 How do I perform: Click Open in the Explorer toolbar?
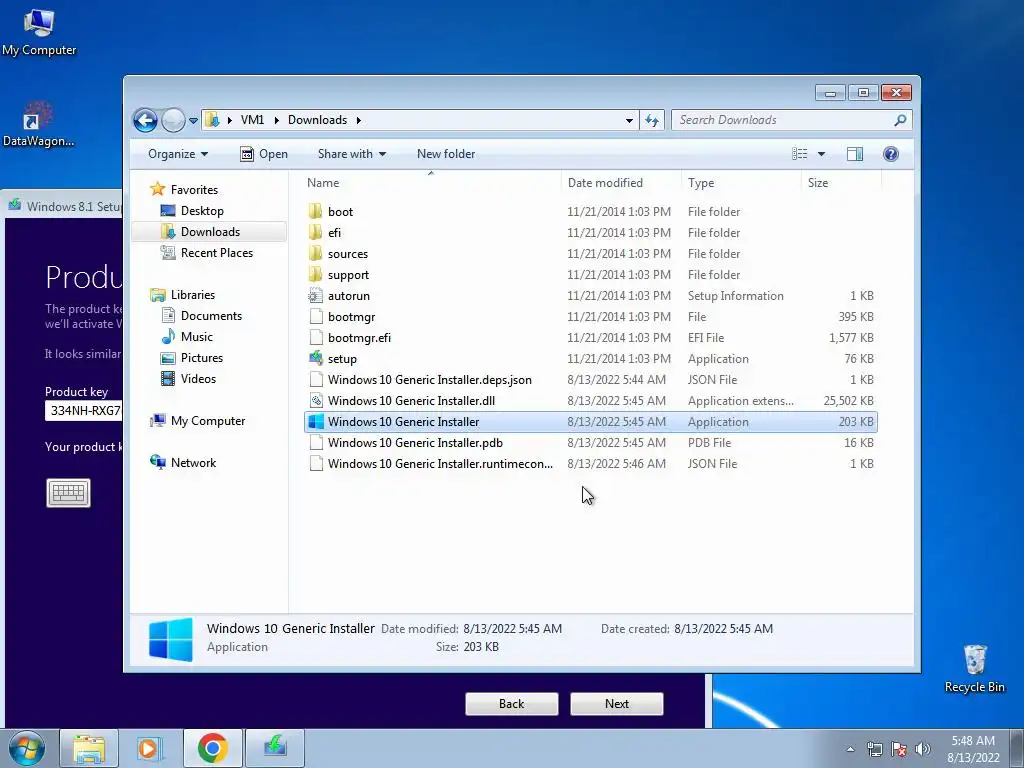click(264, 154)
